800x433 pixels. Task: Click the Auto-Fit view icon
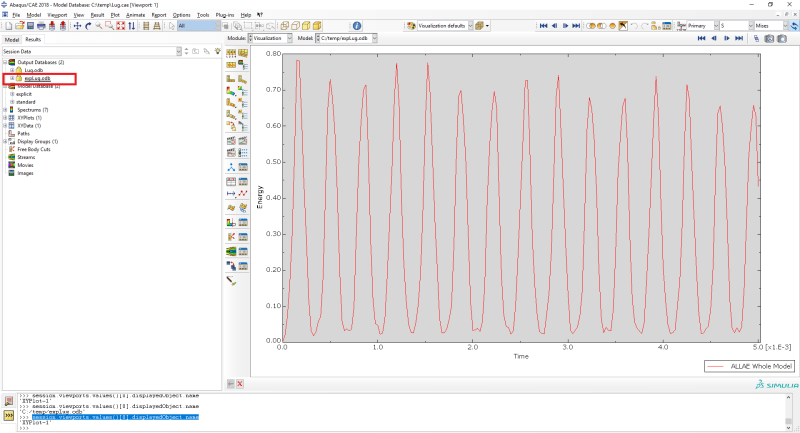120,26
